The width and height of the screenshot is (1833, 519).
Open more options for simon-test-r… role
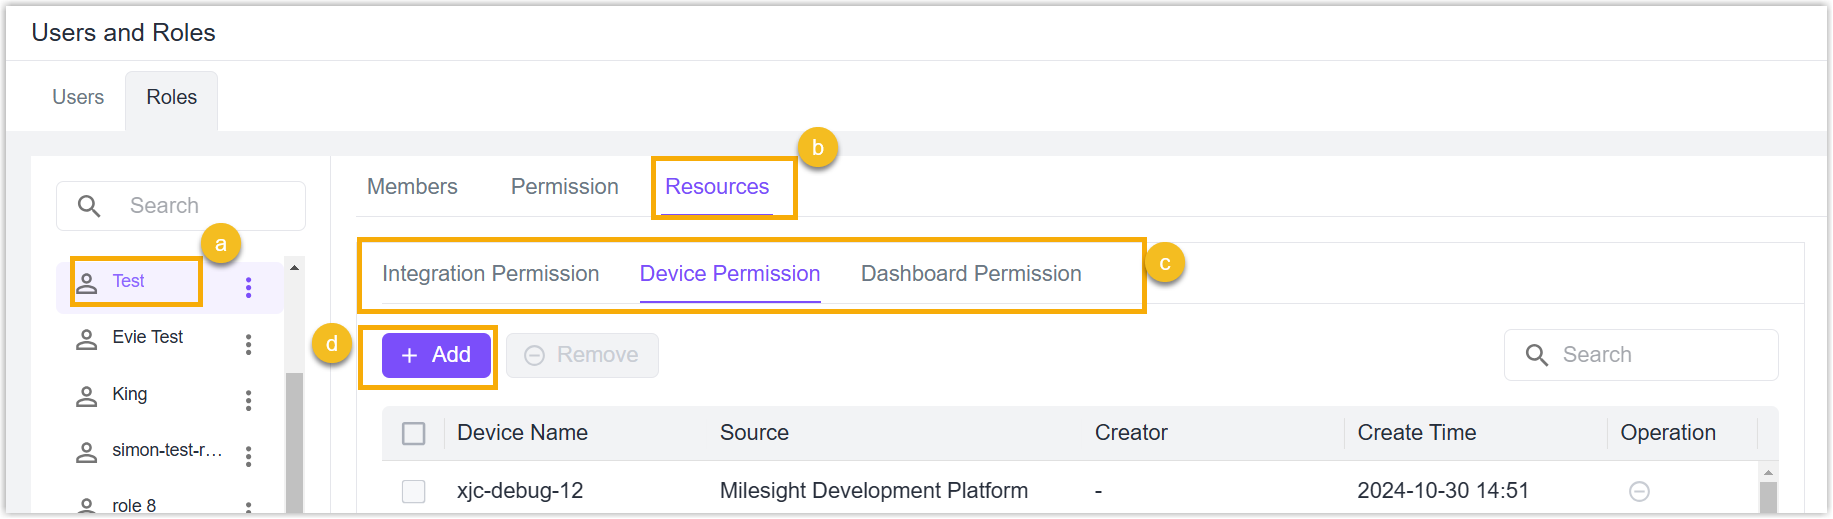point(249,456)
